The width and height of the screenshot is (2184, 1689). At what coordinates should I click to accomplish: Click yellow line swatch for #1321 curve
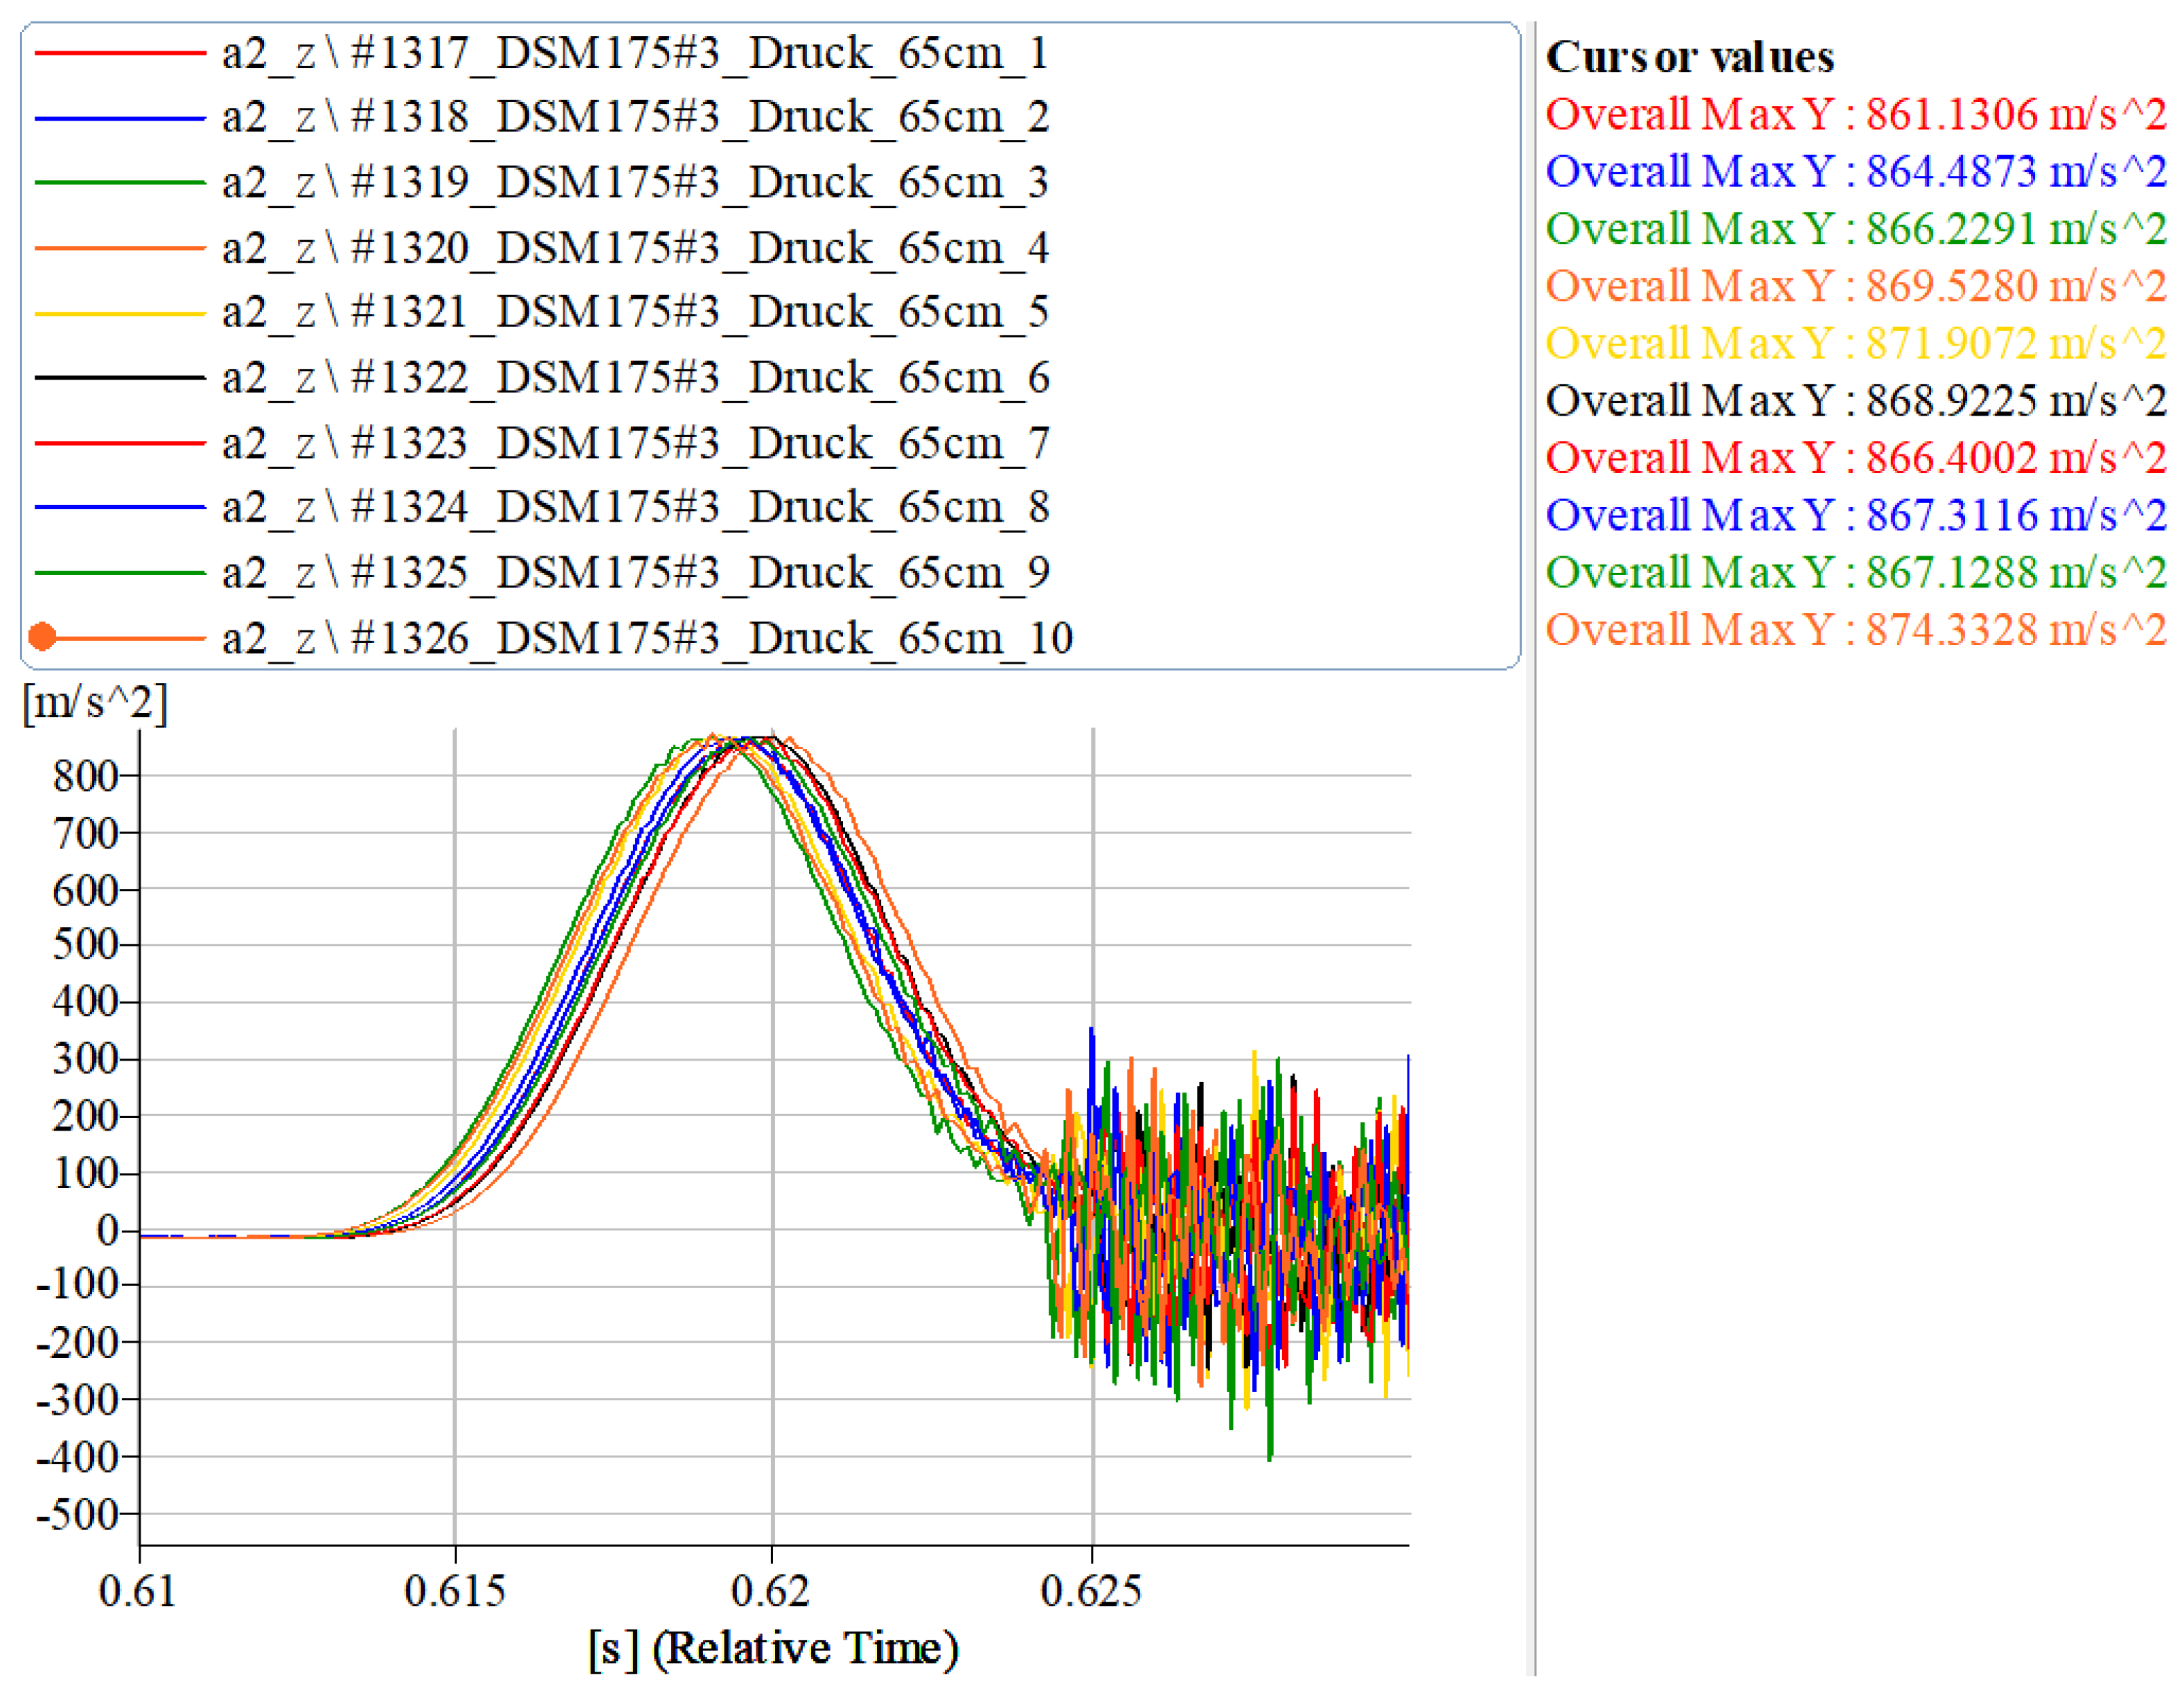(x=120, y=313)
